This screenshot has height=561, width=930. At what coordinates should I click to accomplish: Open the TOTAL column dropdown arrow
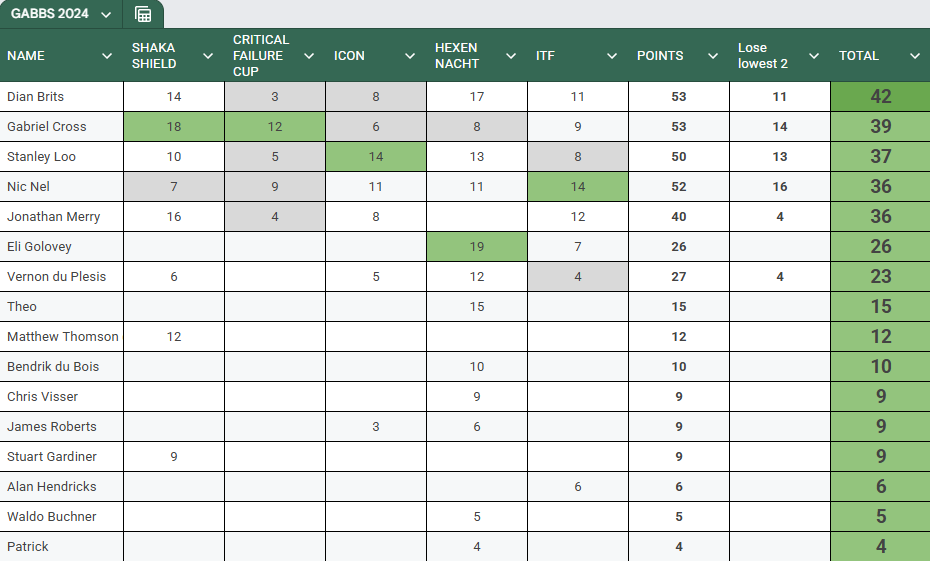coord(915,56)
